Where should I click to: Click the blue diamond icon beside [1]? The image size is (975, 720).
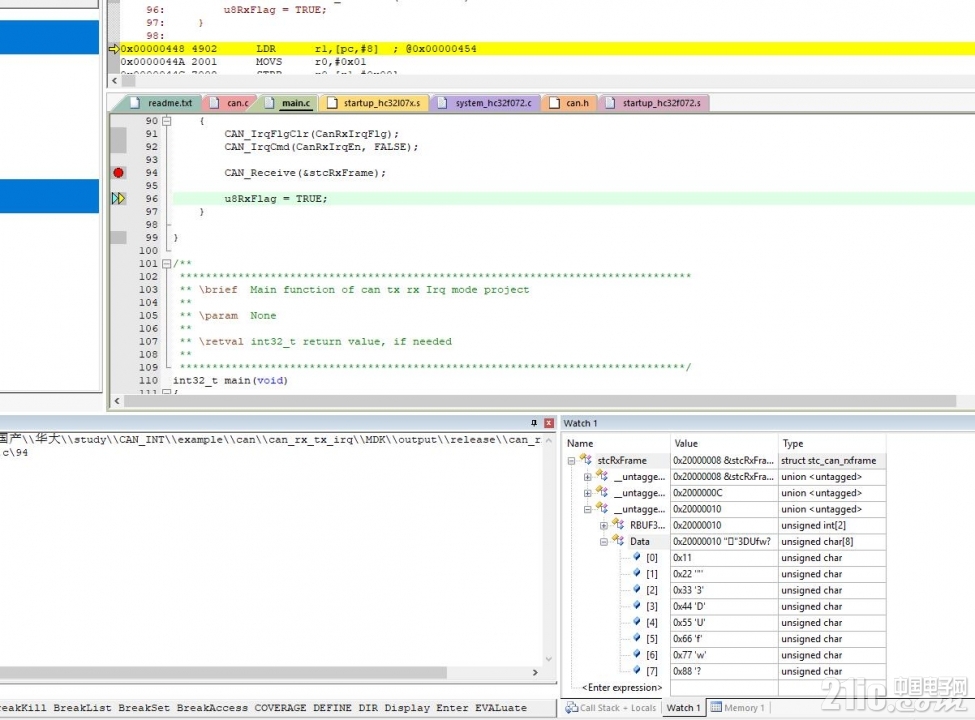(x=637, y=573)
